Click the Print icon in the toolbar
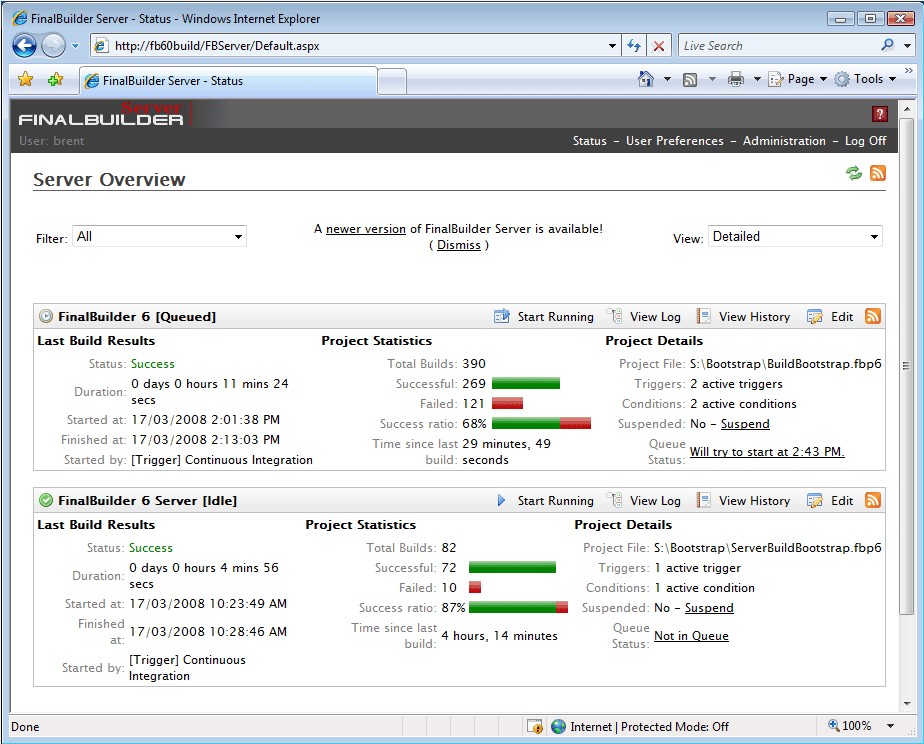This screenshot has width=924, height=744. coord(735,79)
